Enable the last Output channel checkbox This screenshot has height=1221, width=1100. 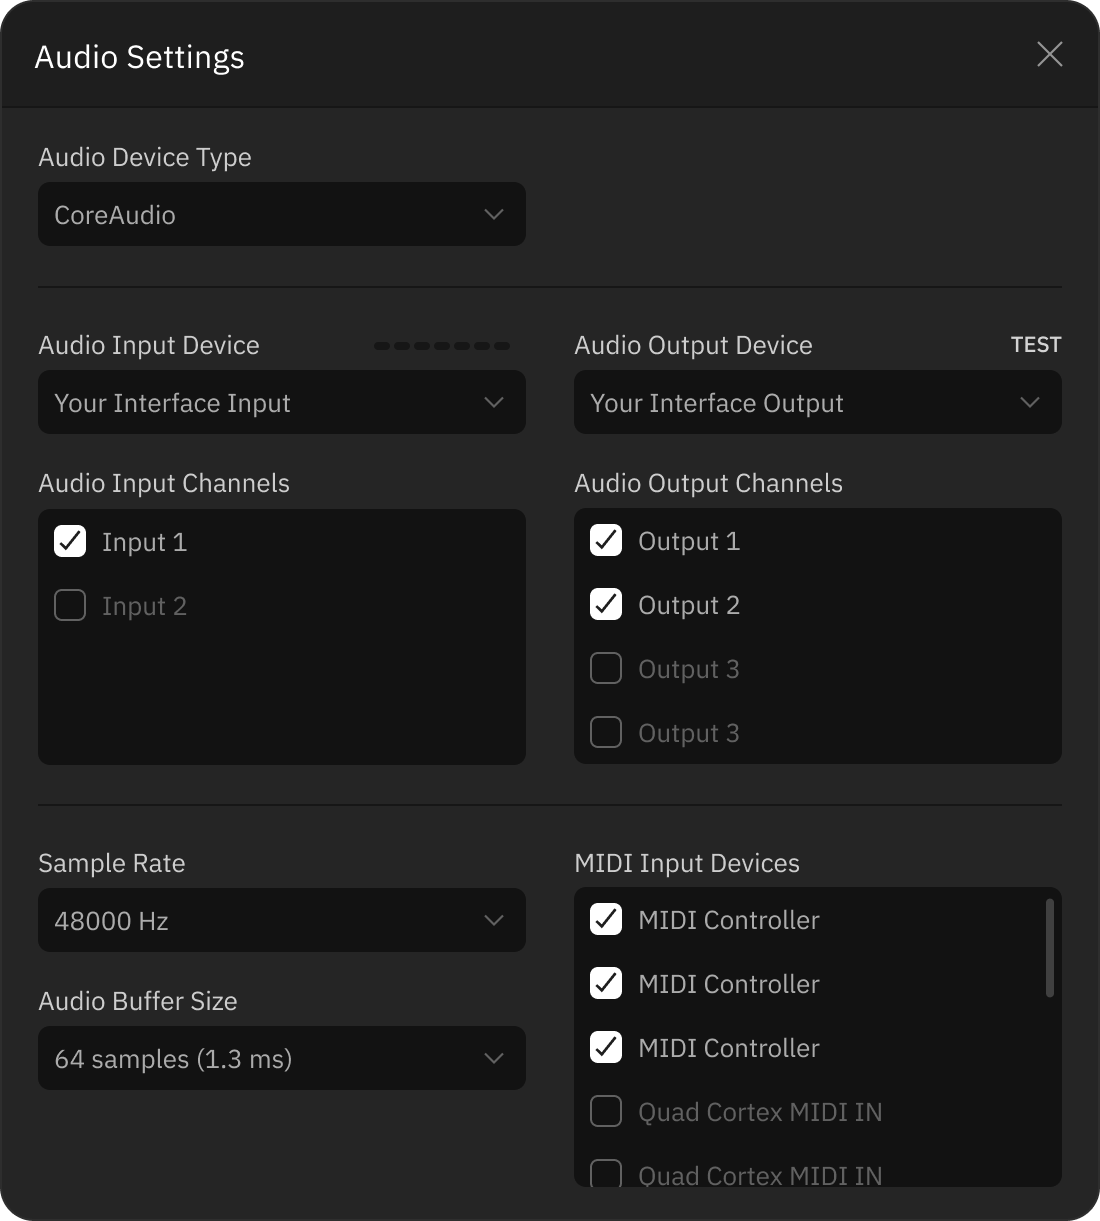tap(605, 732)
